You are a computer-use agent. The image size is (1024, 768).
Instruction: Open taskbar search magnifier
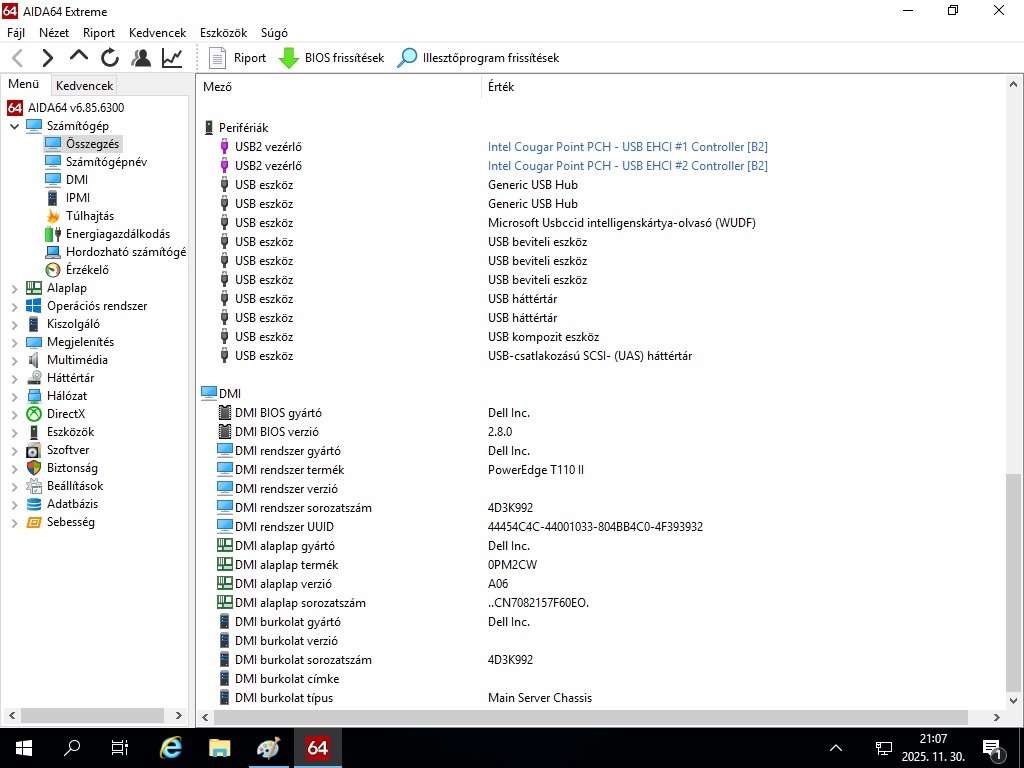coord(72,748)
